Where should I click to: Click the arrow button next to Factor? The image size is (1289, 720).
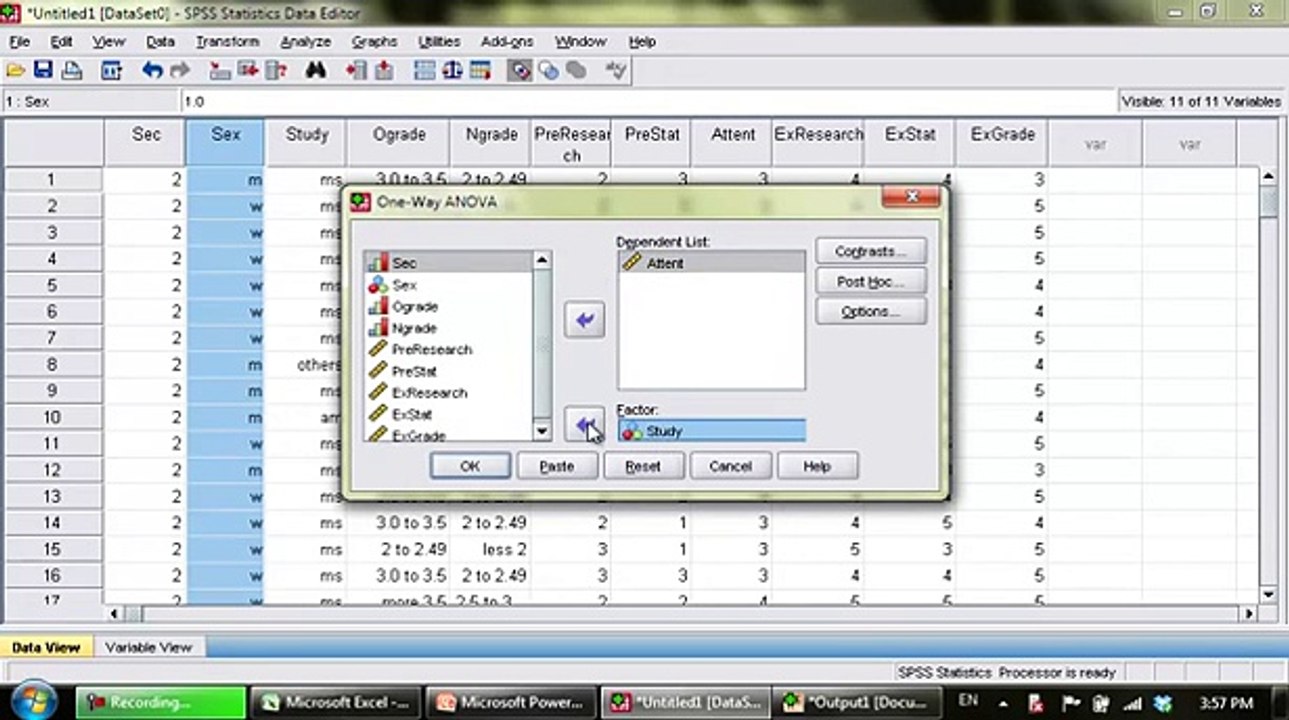[584, 426]
